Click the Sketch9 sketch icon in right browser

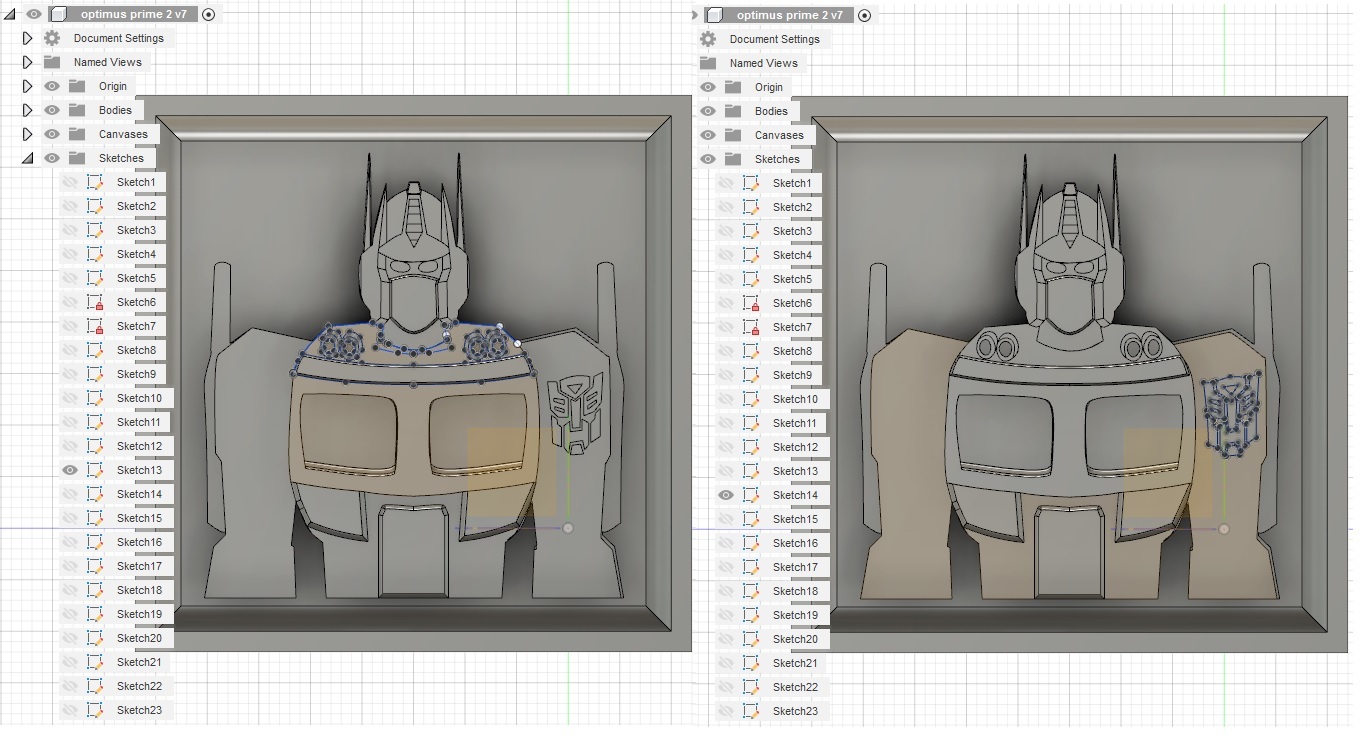pyautogui.click(x=751, y=375)
